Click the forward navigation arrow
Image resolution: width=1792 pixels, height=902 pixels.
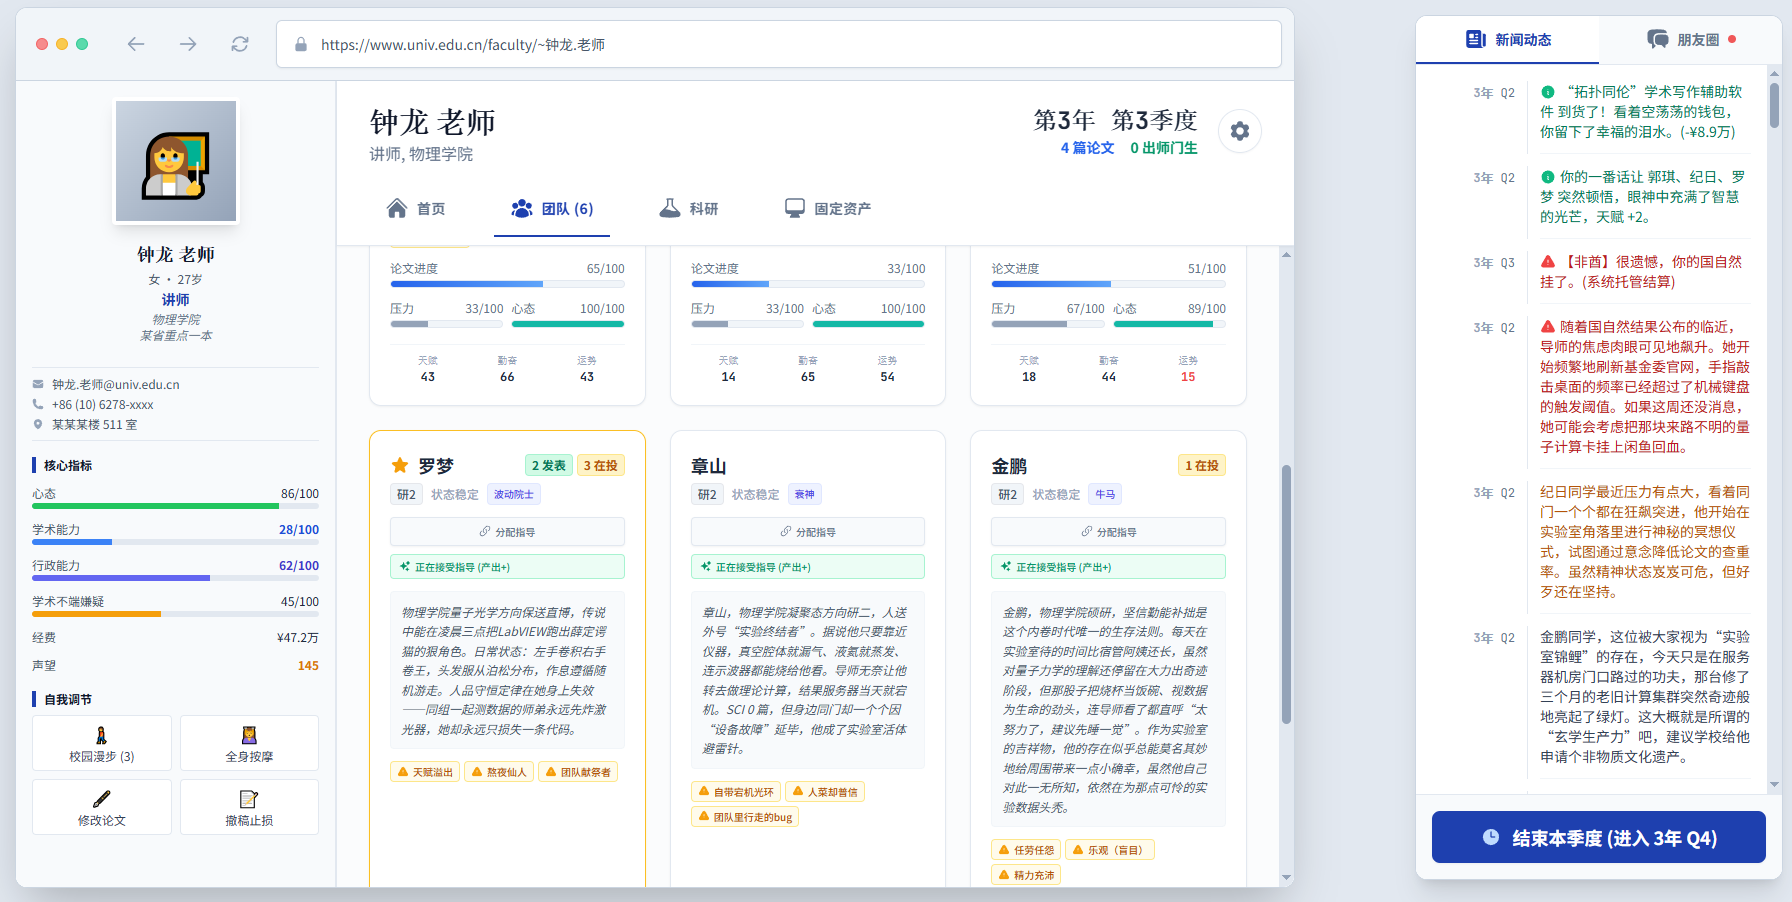[188, 44]
